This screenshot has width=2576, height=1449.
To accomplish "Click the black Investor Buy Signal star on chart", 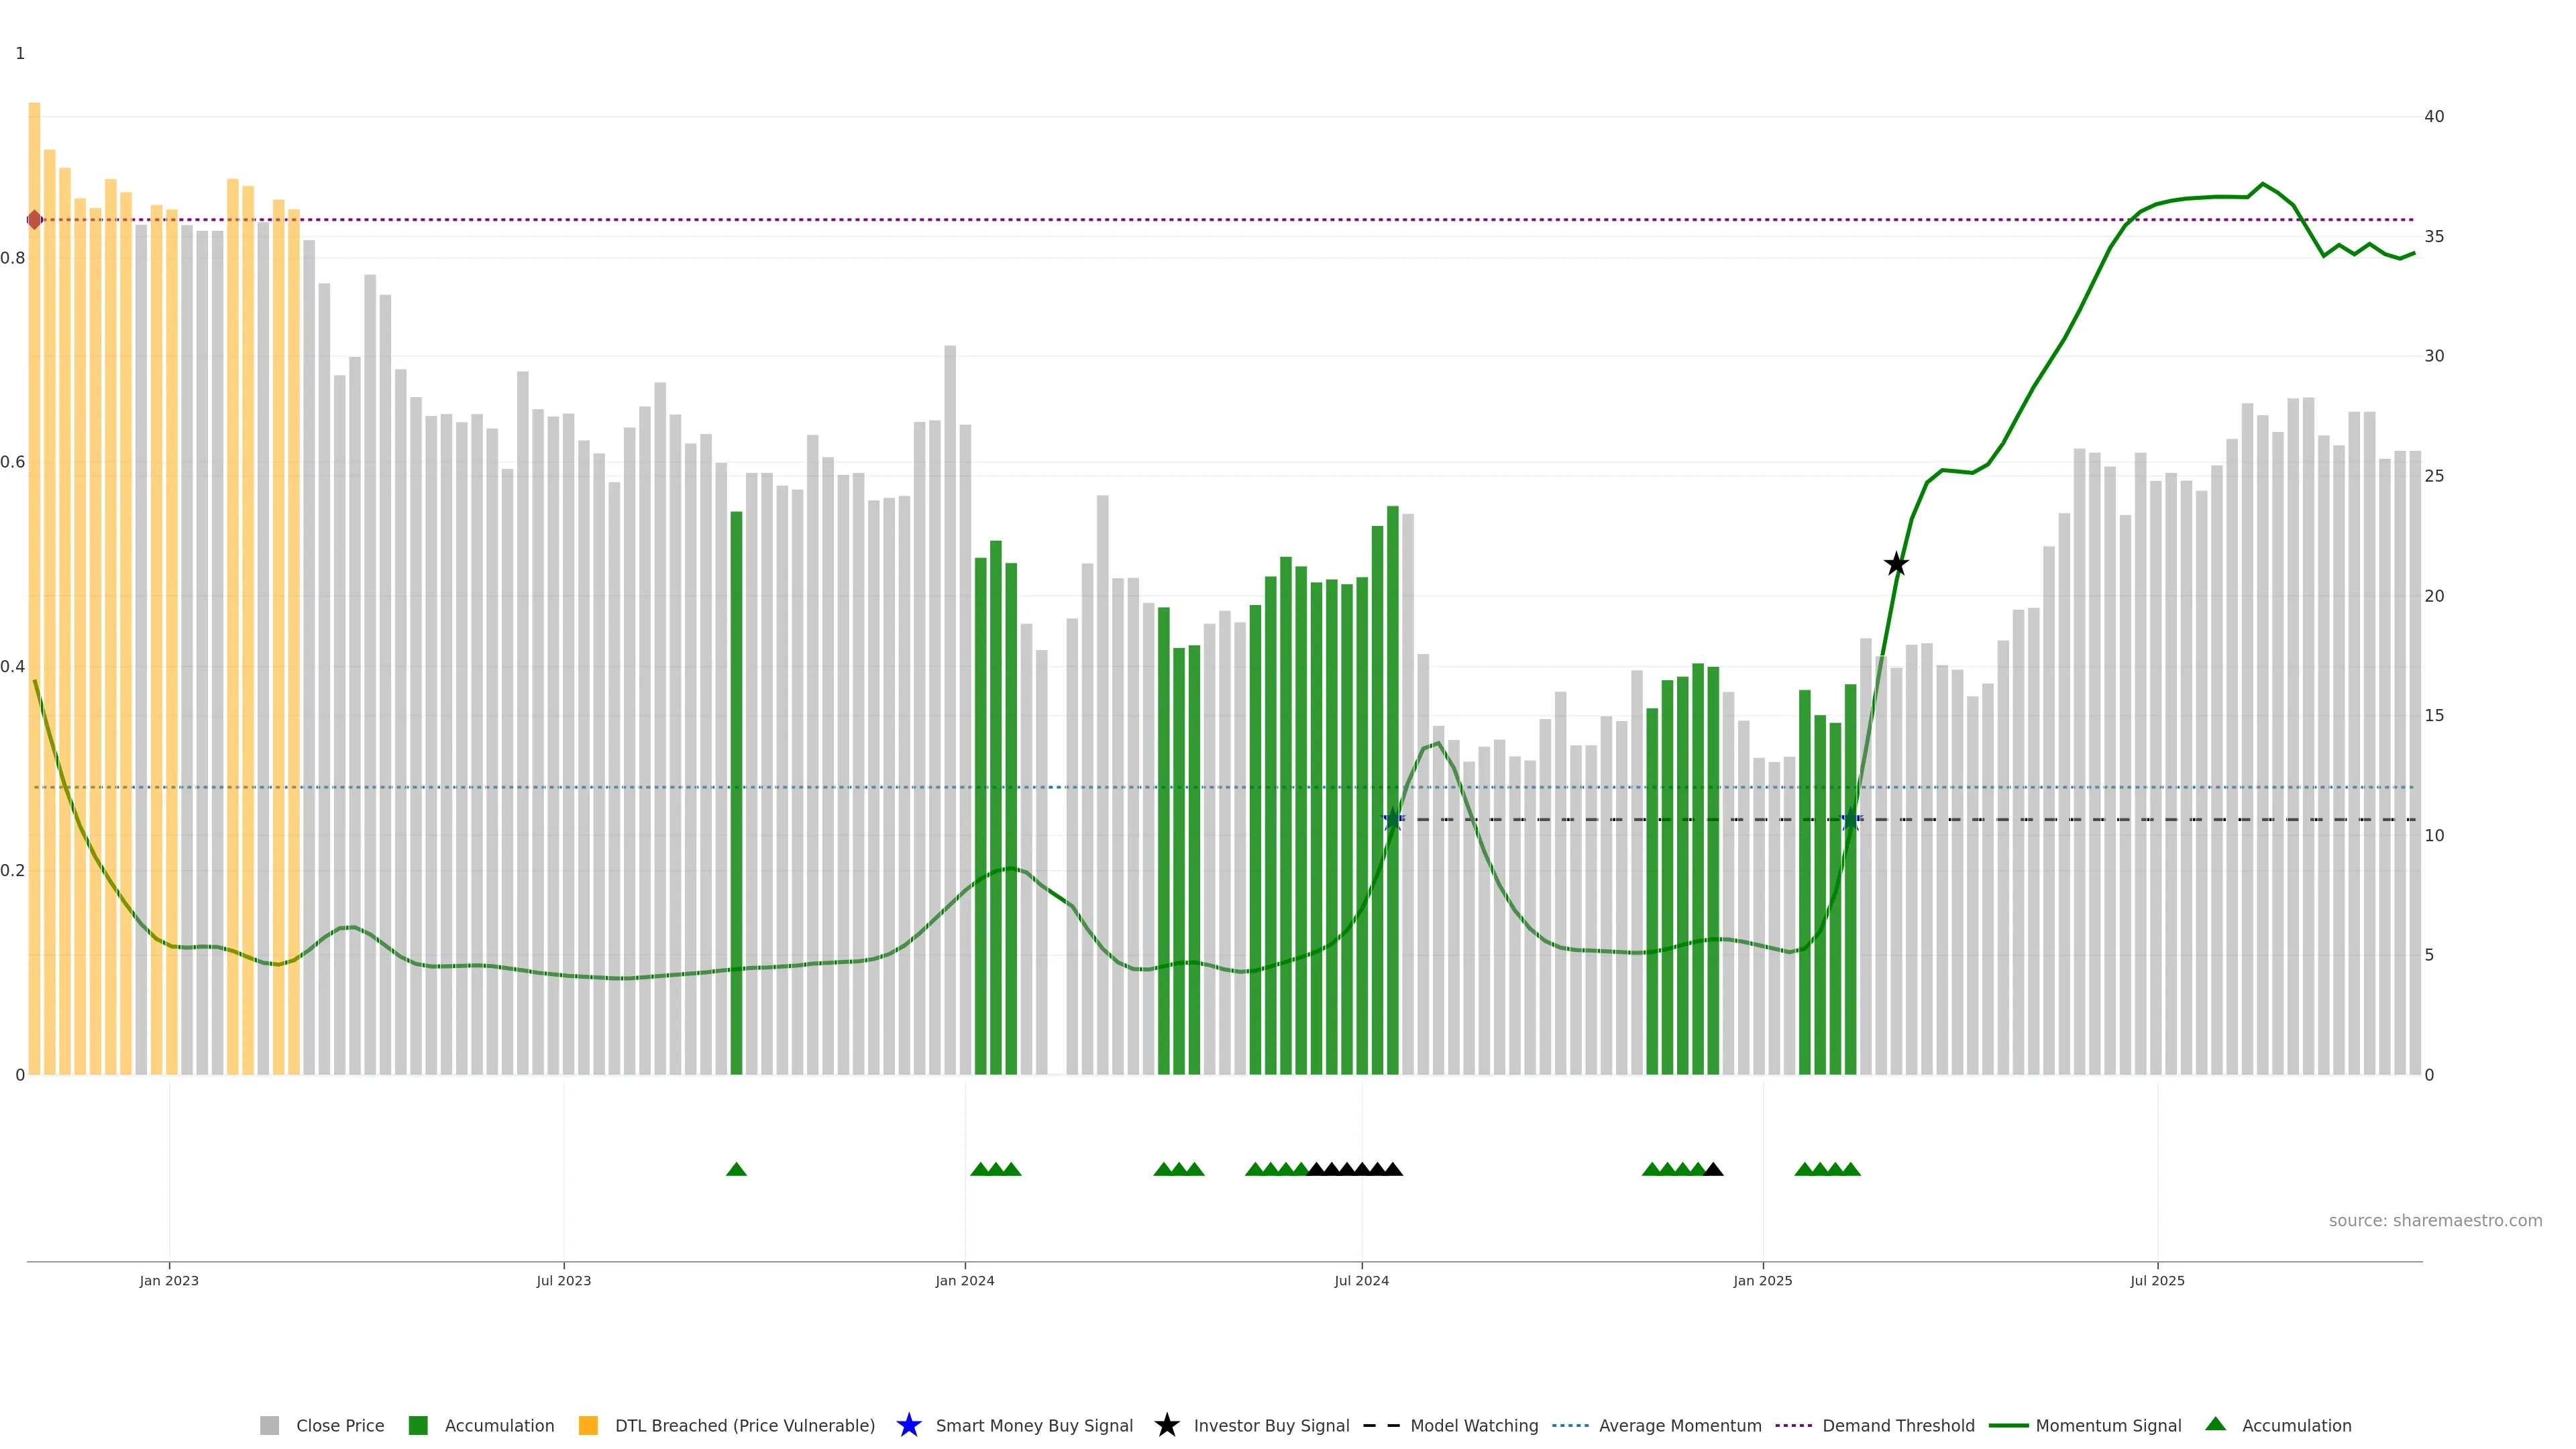I will [1896, 565].
